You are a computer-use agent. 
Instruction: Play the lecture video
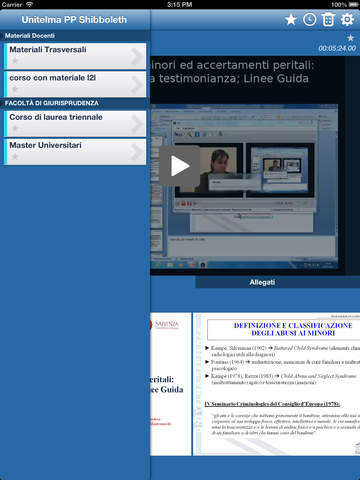[x=180, y=166]
